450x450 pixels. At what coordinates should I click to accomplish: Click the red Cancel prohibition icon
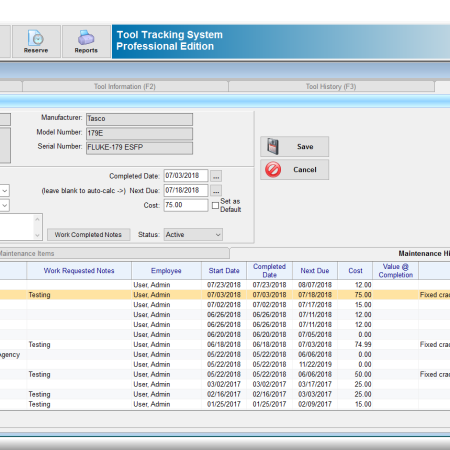273,169
